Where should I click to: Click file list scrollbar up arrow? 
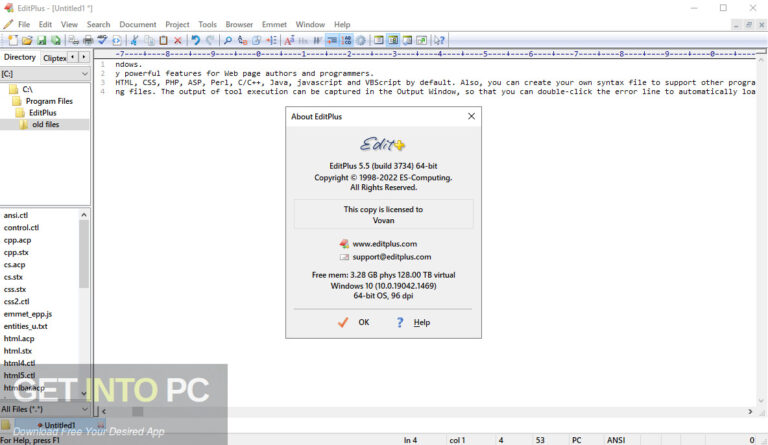pos(84,215)
